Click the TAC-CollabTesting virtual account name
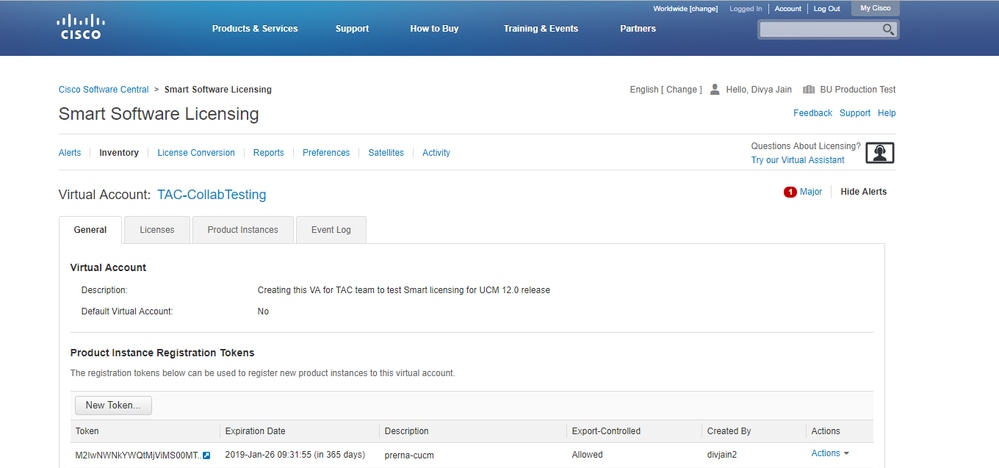 212,195
